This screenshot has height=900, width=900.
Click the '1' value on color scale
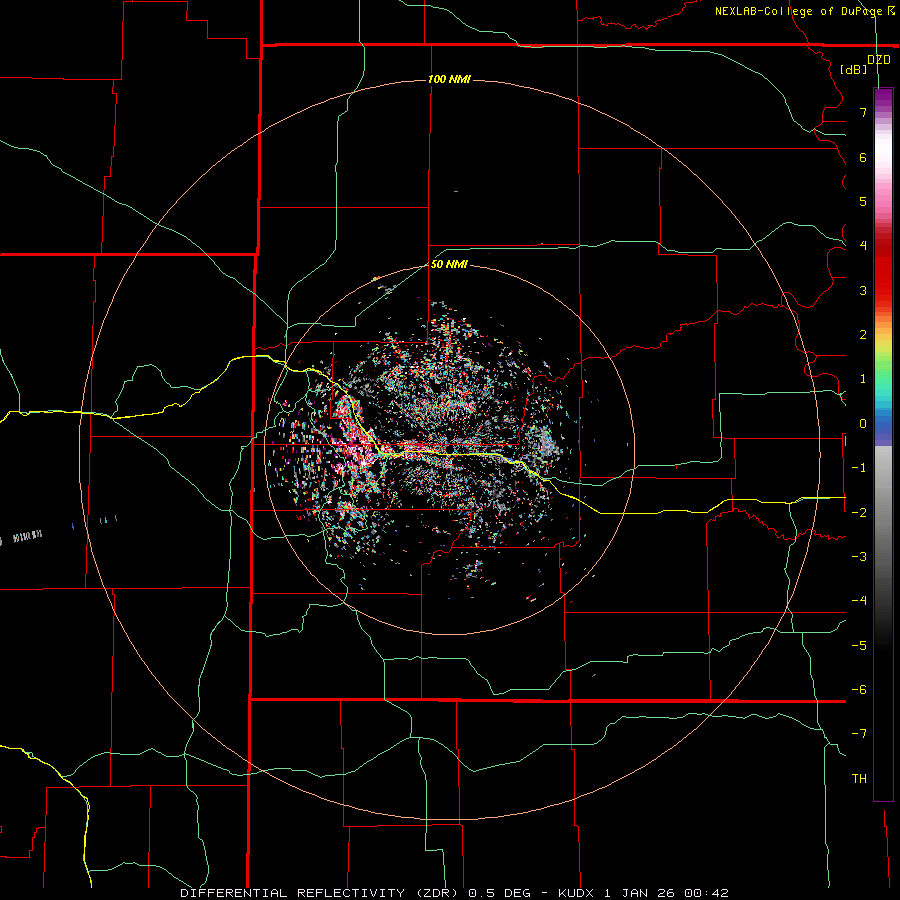coord(863,379)
